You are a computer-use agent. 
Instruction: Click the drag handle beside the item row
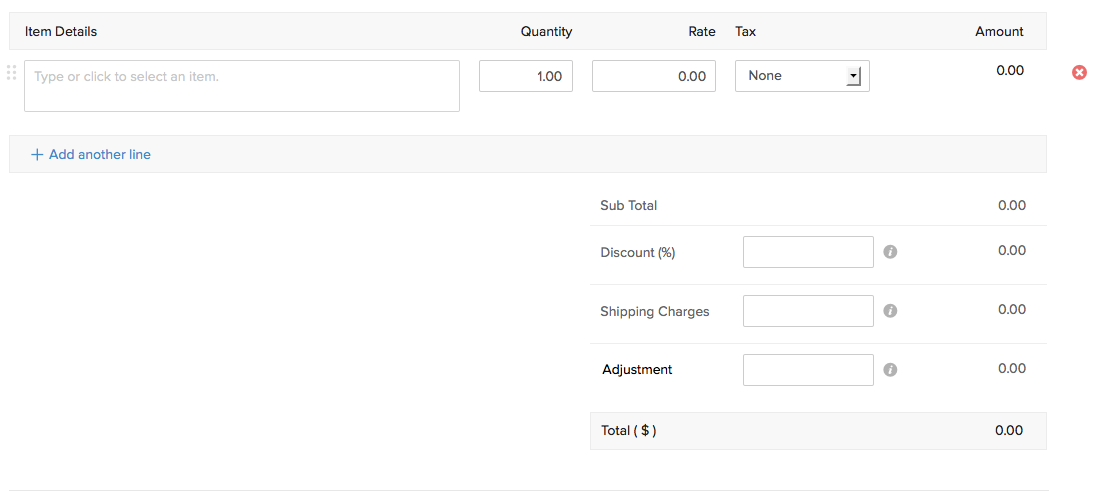tap(12, 72)
